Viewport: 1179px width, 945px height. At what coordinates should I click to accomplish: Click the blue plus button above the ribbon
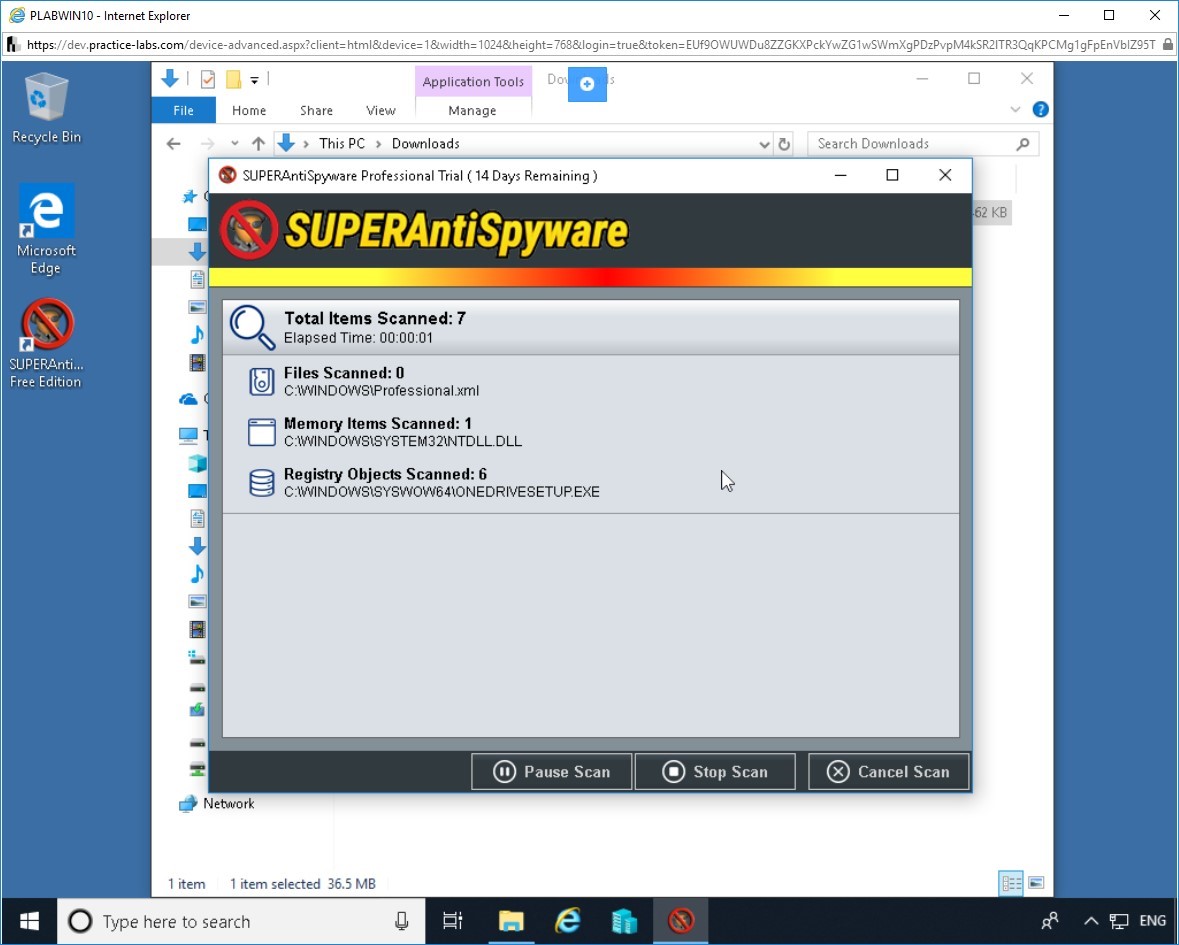(587, 84)
